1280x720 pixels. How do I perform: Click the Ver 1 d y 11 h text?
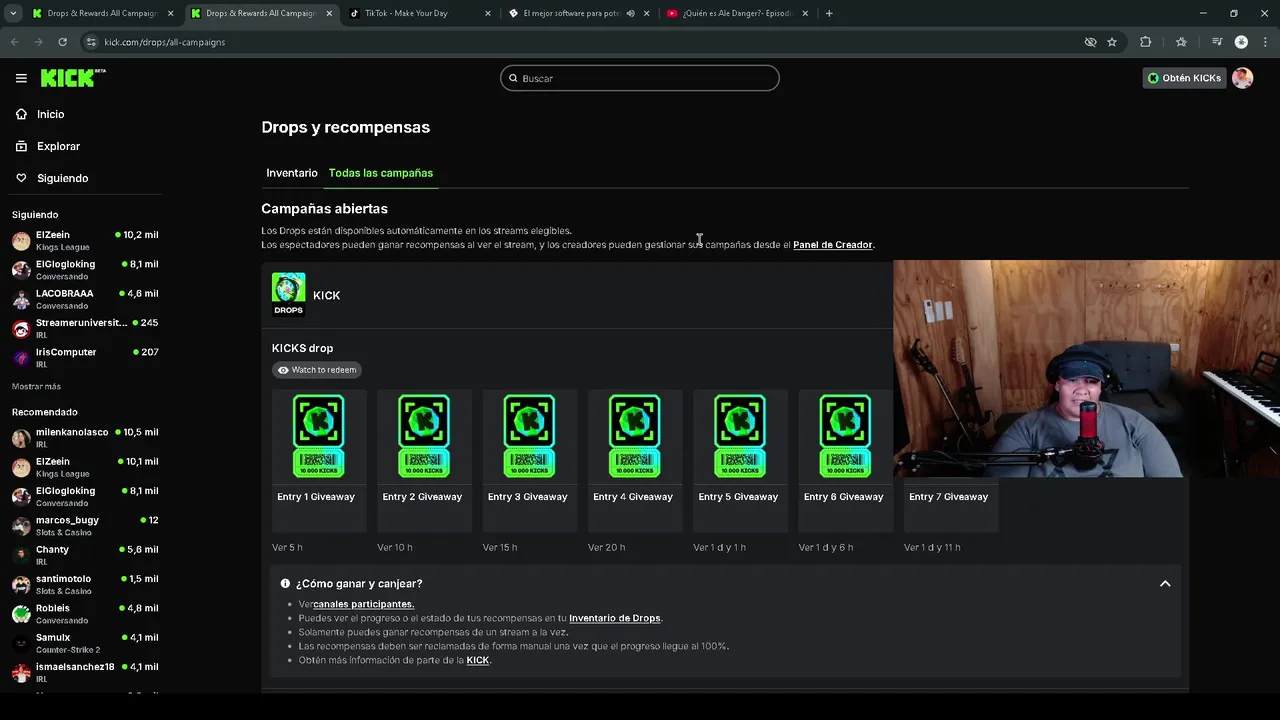click(x=932, y=548)
